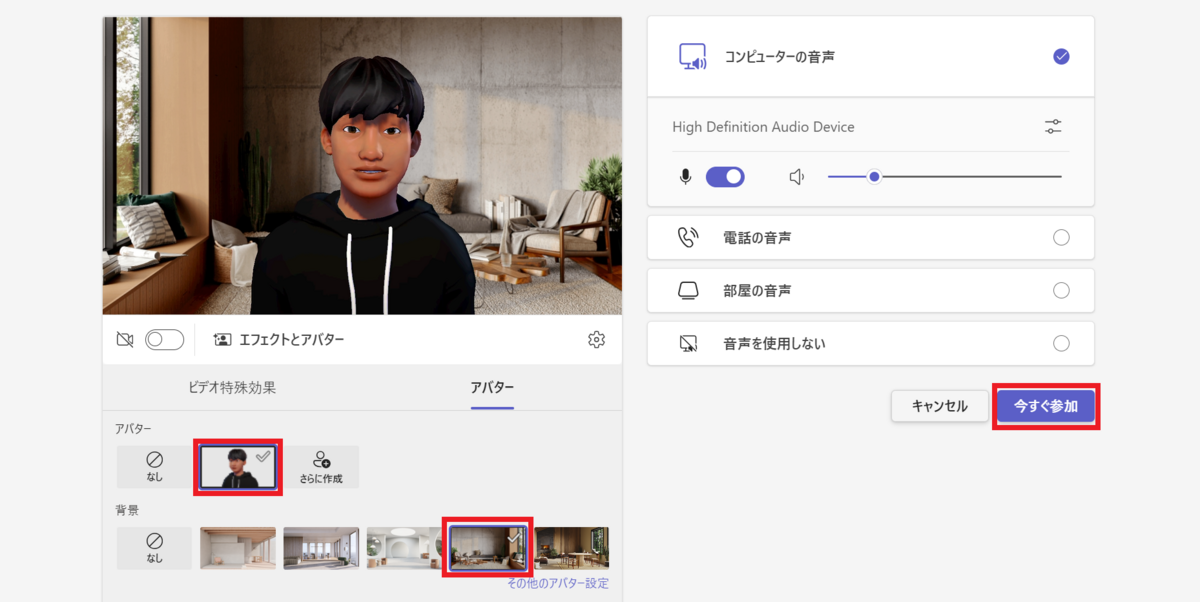Click the effects and avatars icon
This screenshot has height=602, width=1200.
coord(222,340)
